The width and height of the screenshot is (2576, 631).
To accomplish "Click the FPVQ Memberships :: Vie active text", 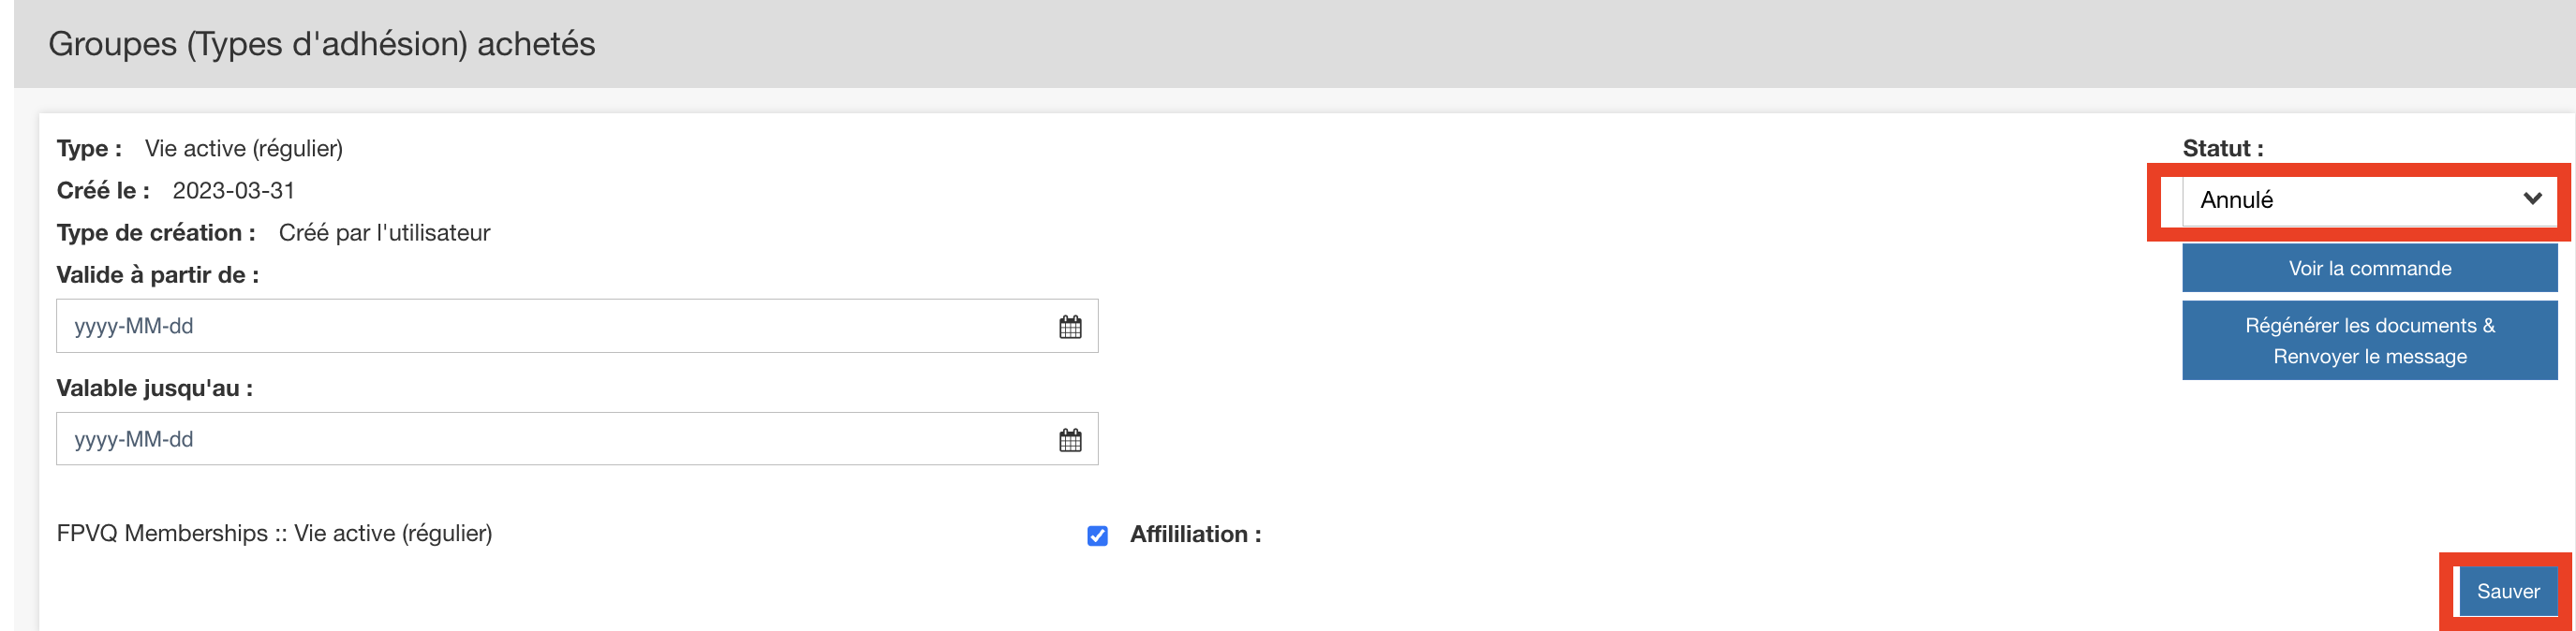I will click(274, 533).
